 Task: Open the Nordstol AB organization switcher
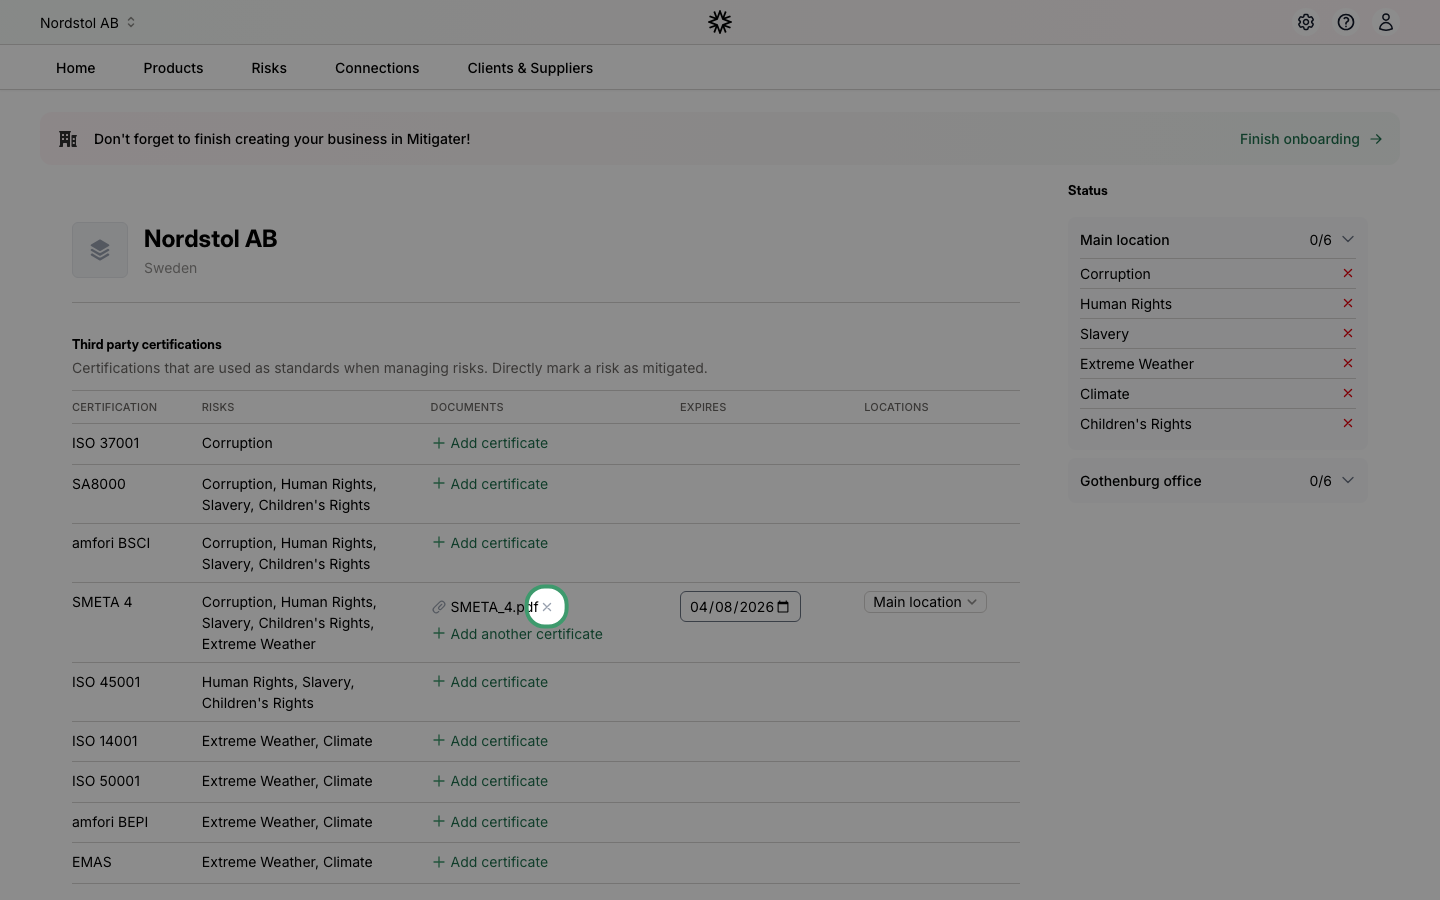point(88,22)
